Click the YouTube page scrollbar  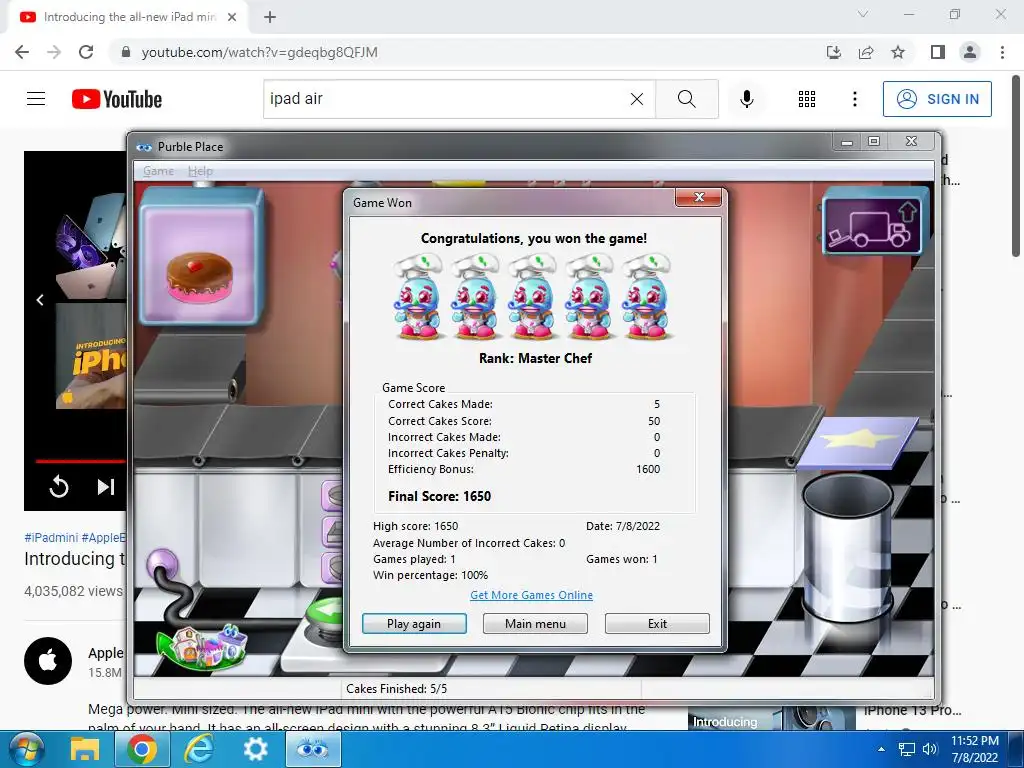tap(1016, 168)
